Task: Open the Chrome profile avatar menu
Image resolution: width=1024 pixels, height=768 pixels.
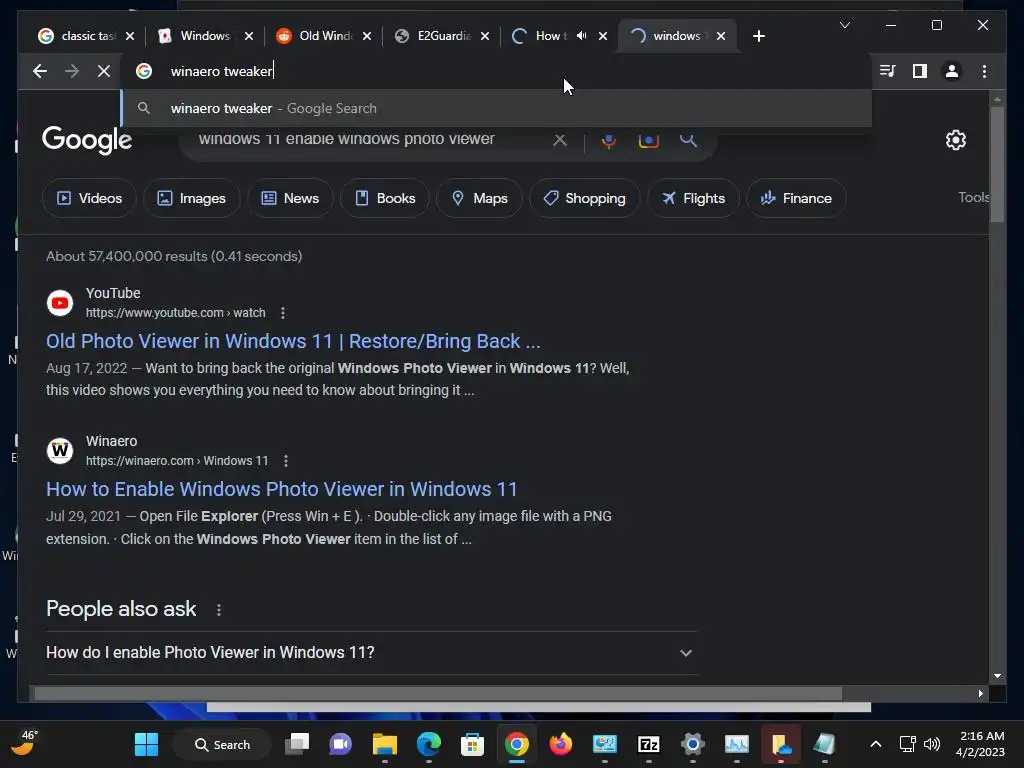Action: point(952,71)
